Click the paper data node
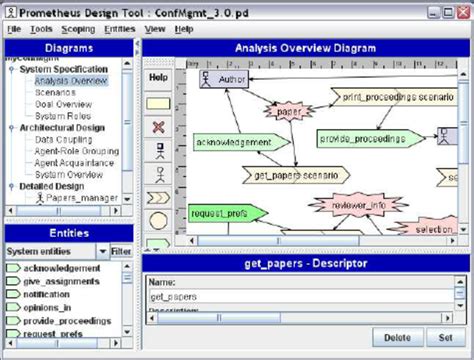The width and height of the screenshot is (474, 360). [x=289, y=112]
